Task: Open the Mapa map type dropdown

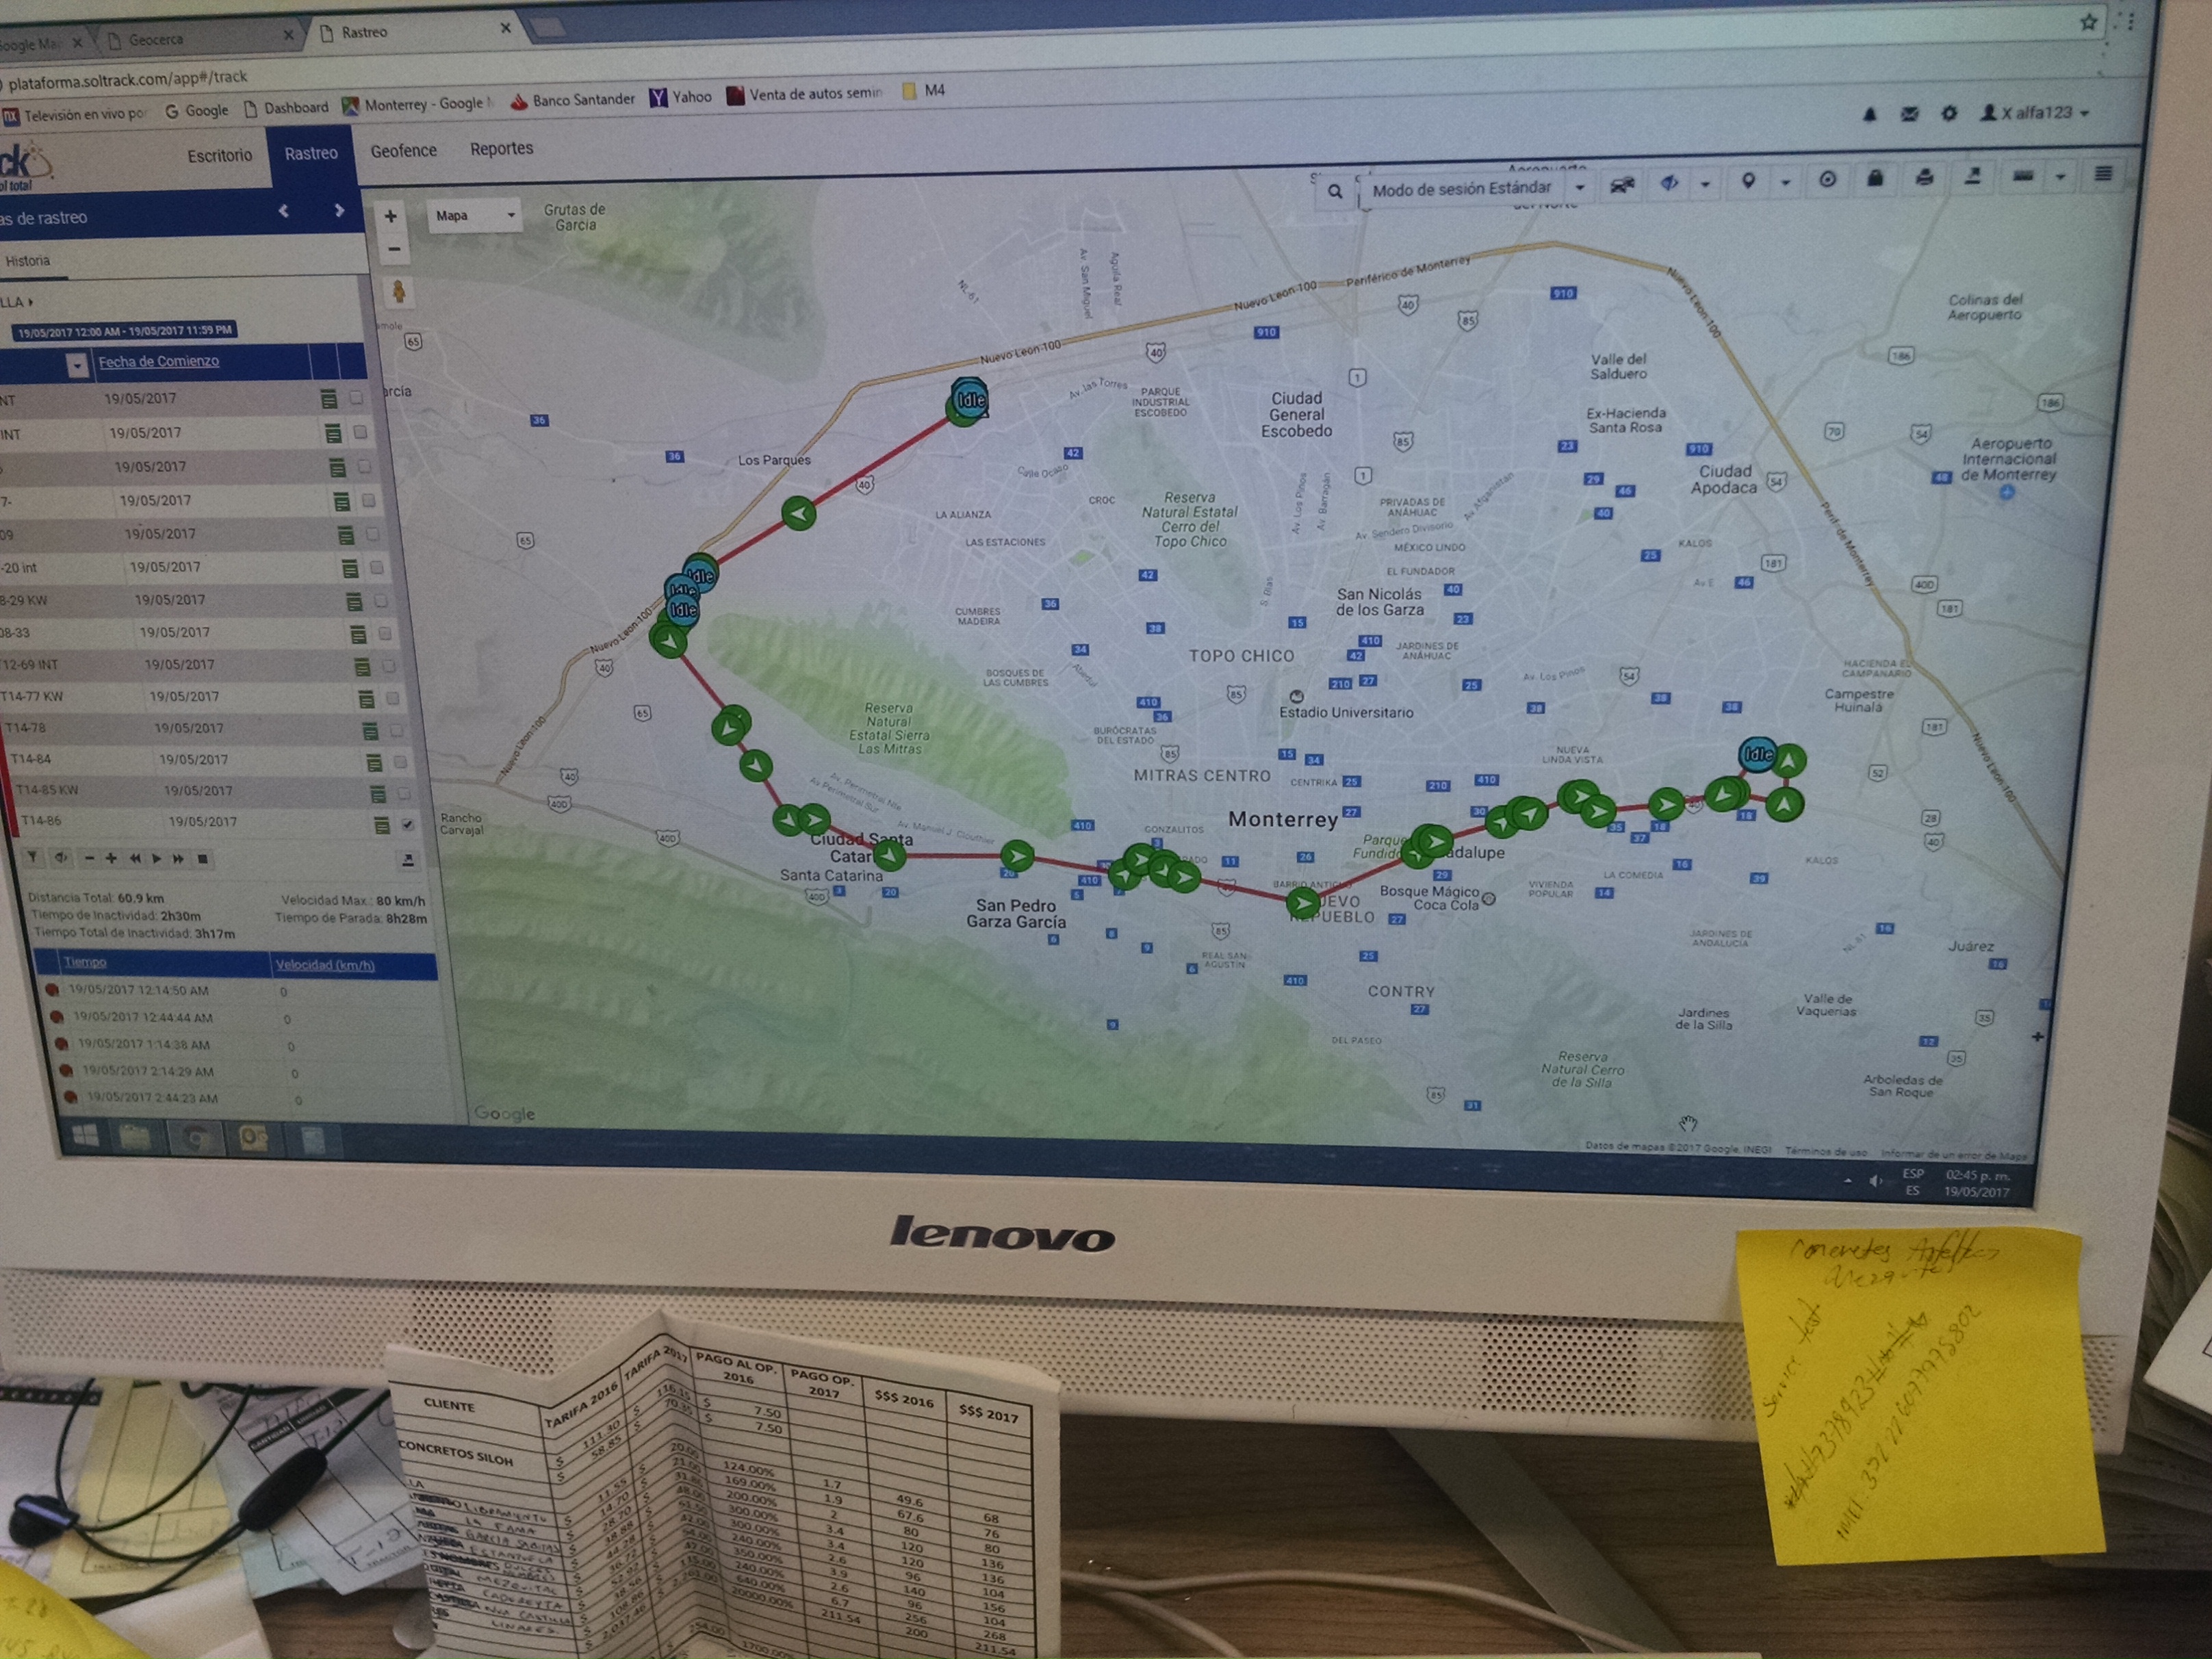Action: 476,215
